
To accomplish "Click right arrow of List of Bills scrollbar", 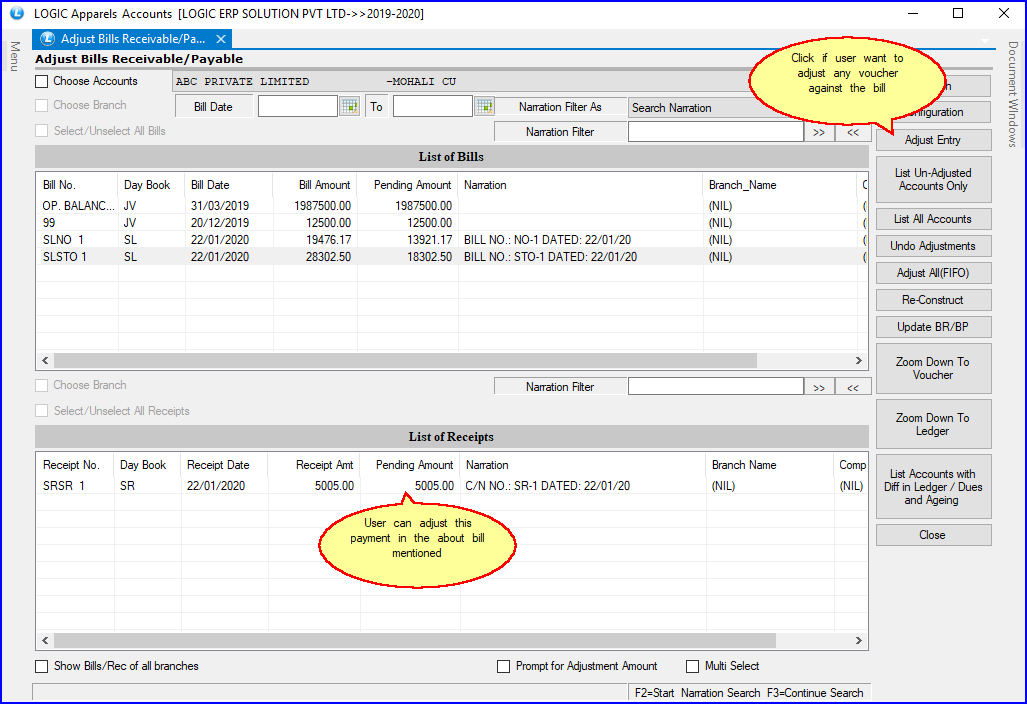I will [x=859, y=361].
